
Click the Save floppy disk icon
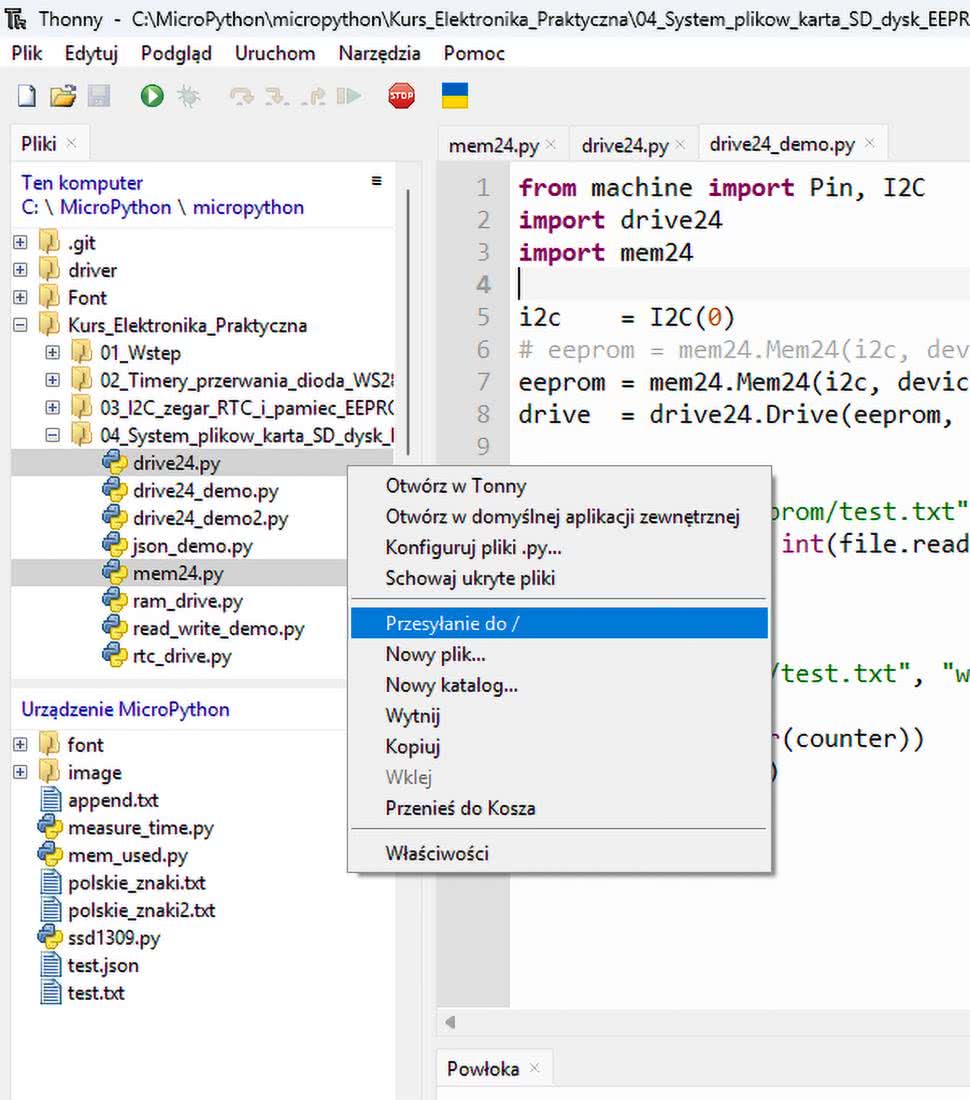[x=99, y=96]
